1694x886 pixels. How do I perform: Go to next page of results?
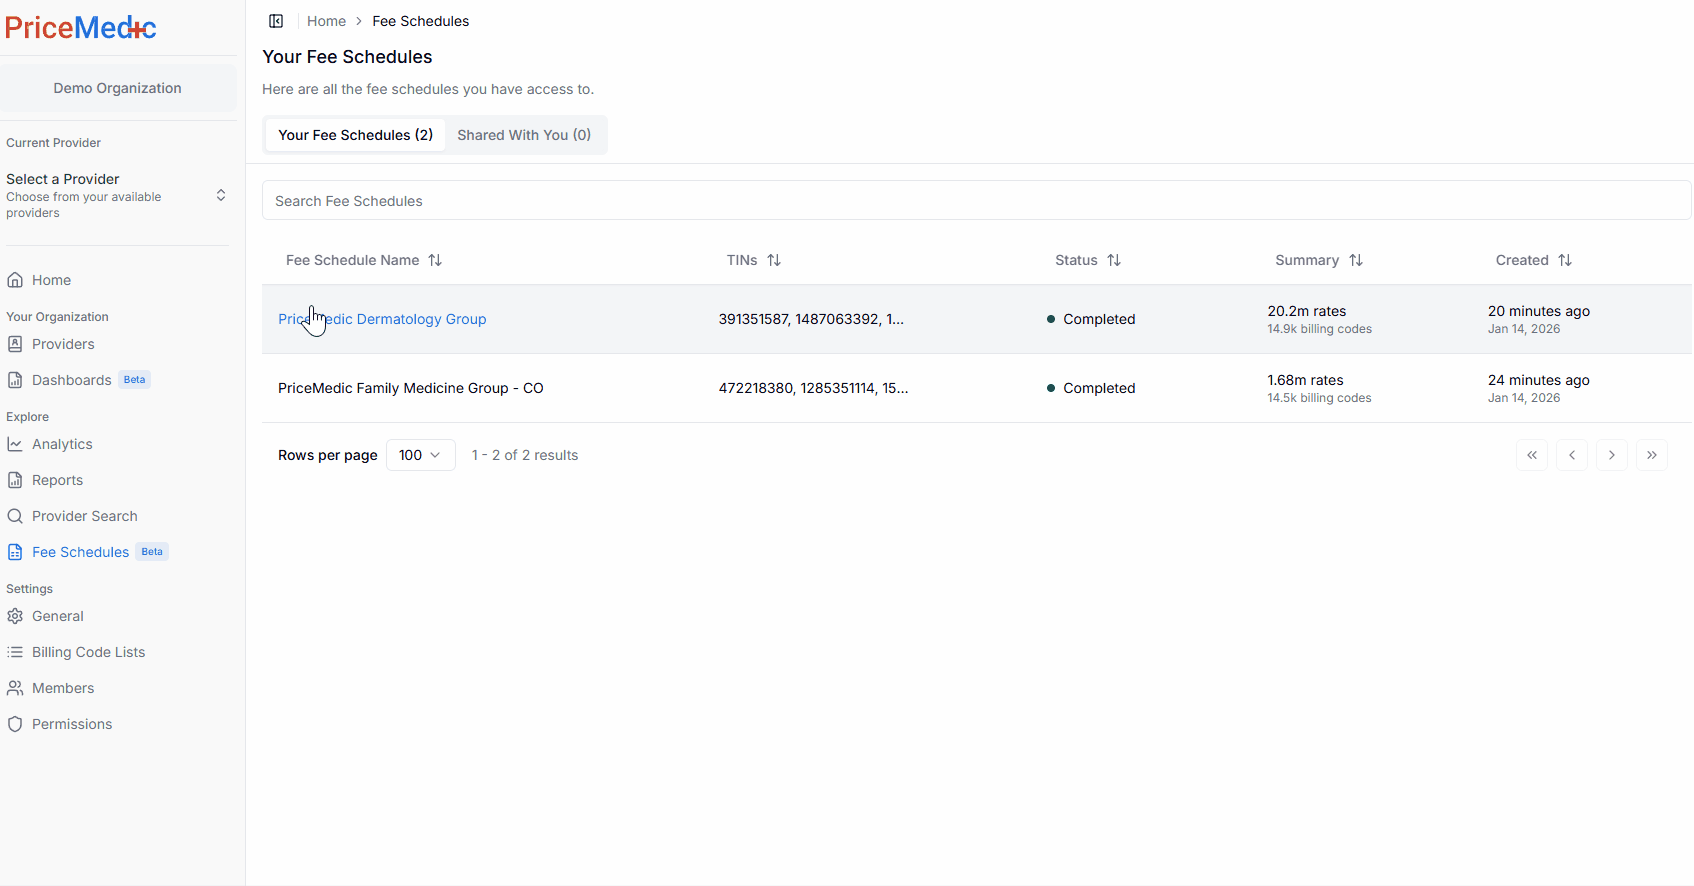[1612, 455]
